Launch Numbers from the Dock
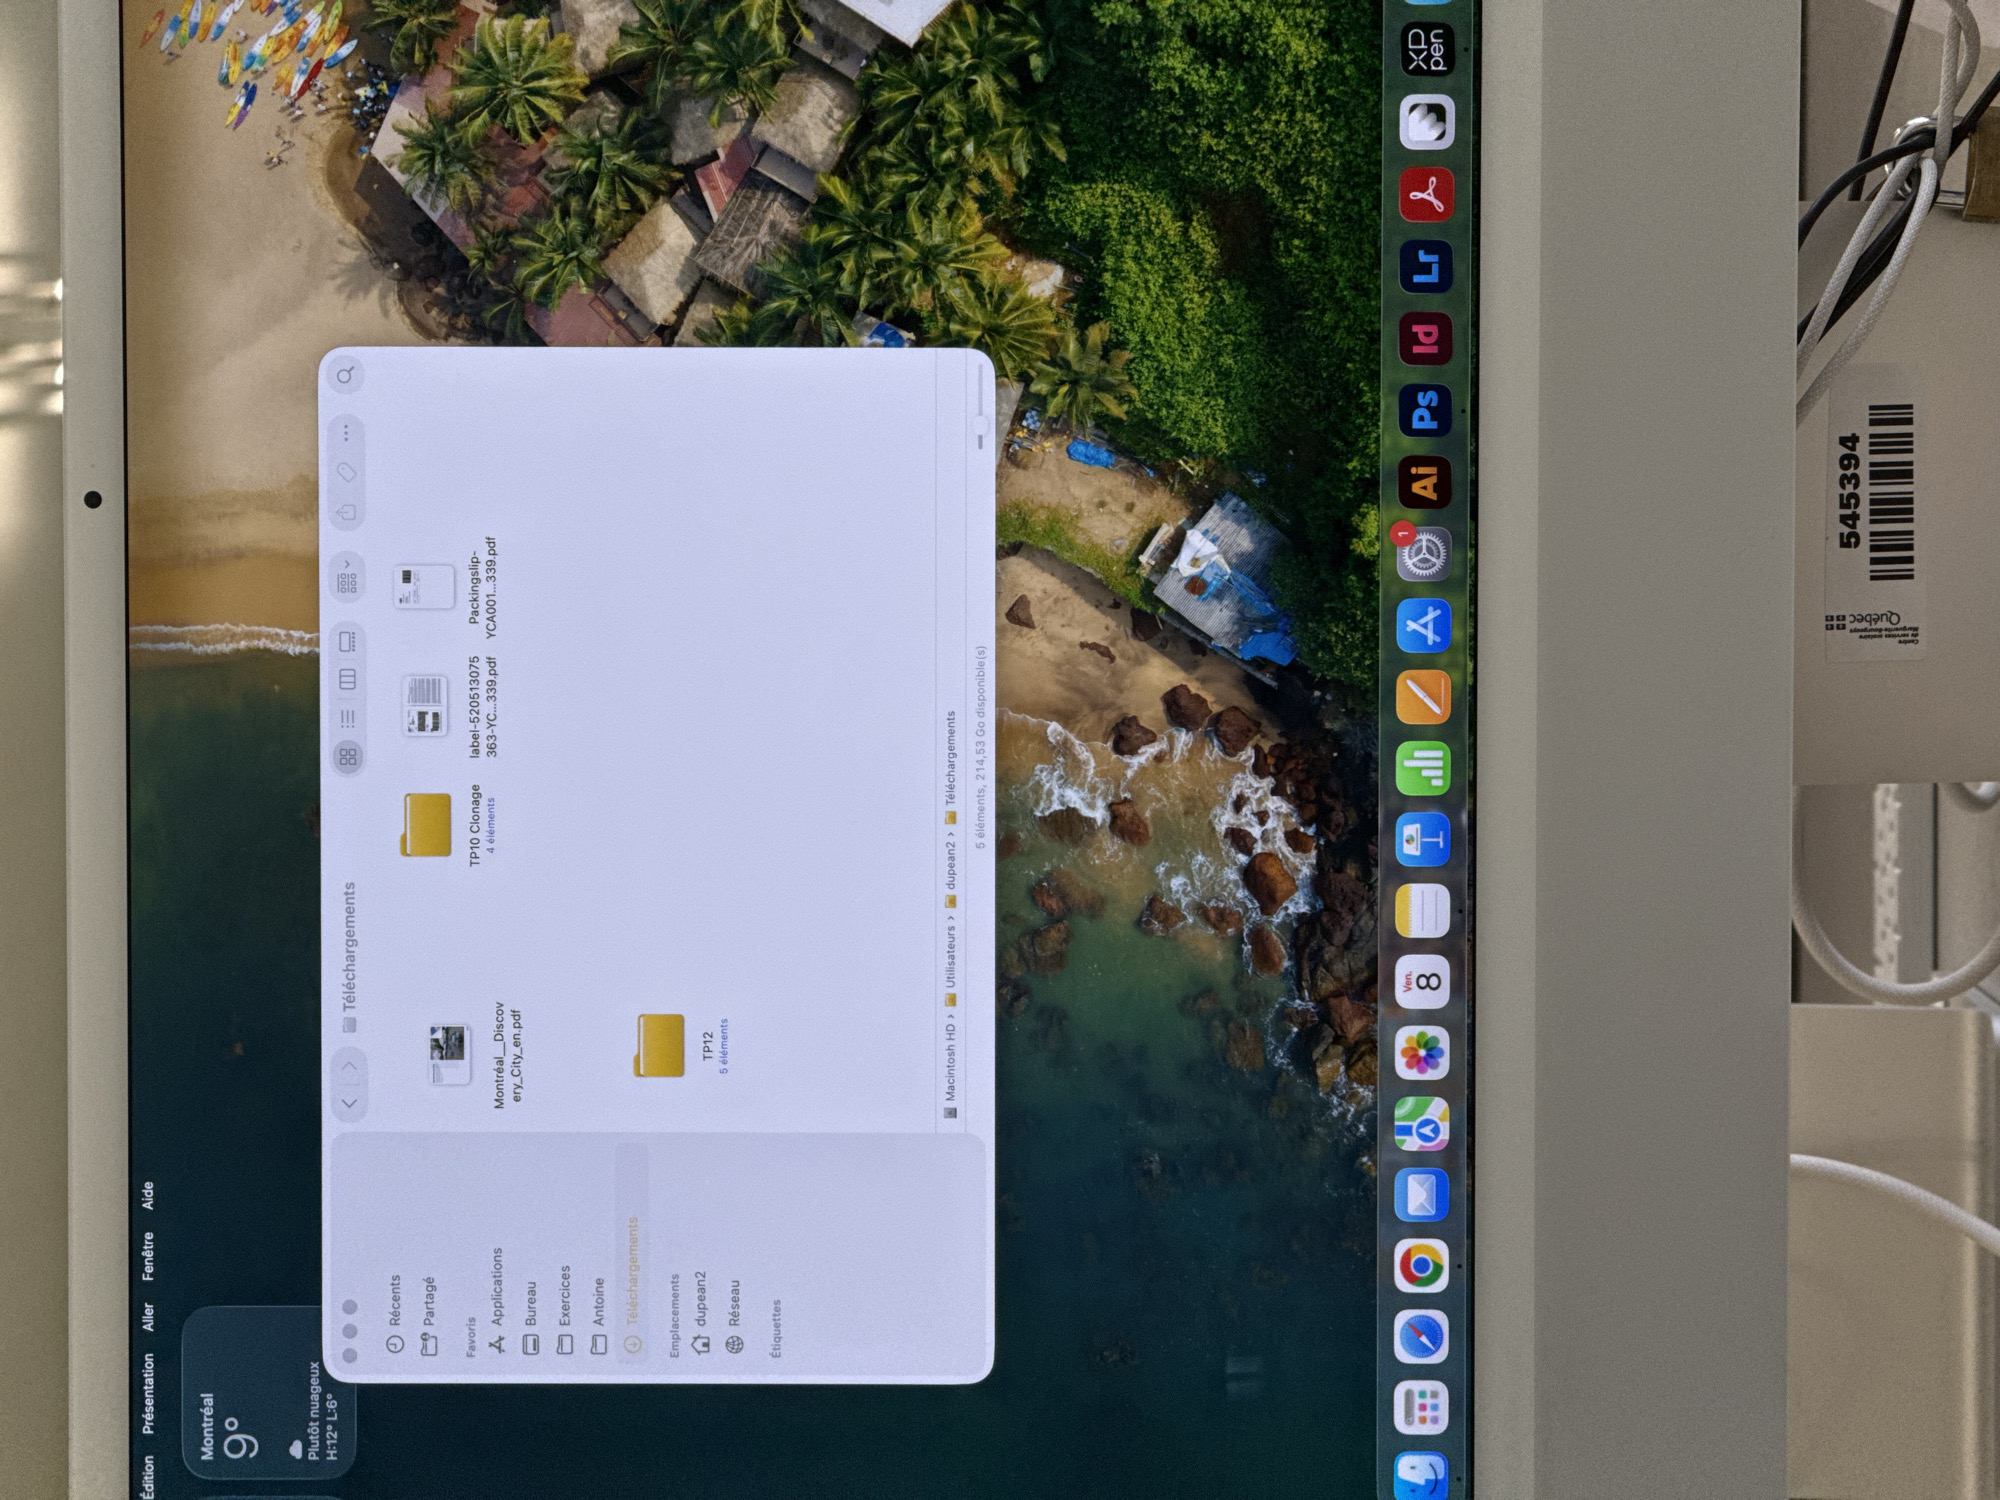Screen dimensions: 2000x1500 1422,768
